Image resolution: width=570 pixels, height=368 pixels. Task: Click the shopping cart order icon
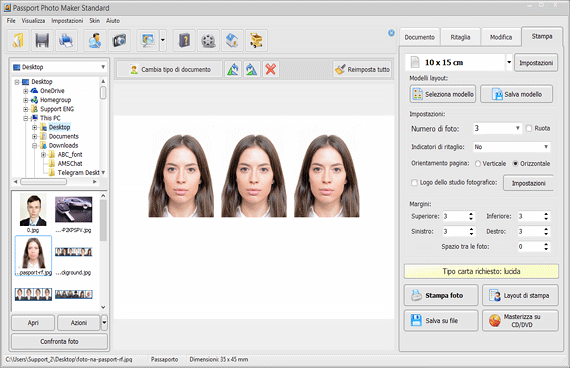click(x=256, y=40)
